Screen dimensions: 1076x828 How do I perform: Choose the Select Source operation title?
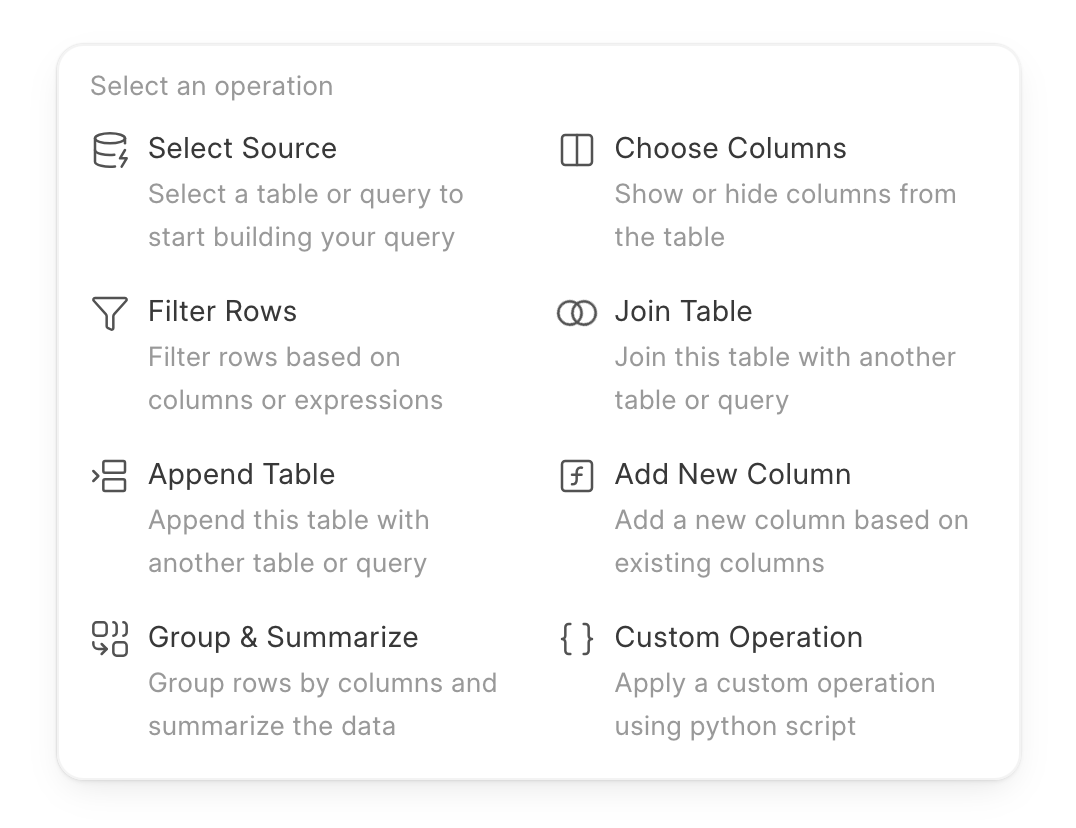242,148
